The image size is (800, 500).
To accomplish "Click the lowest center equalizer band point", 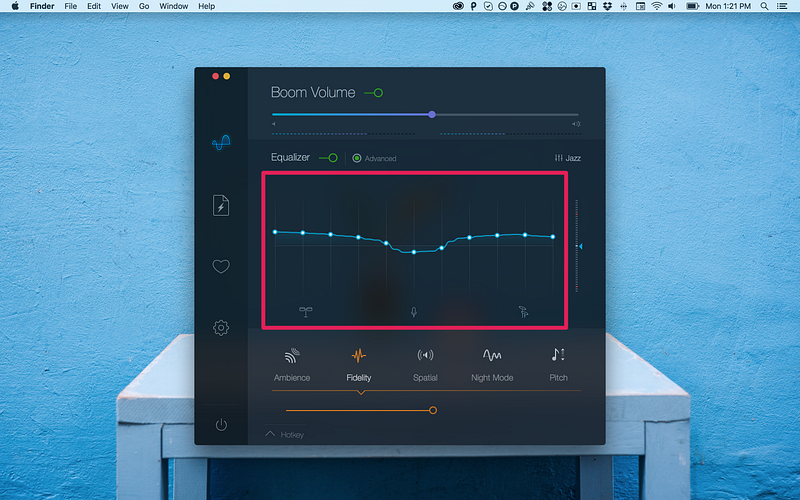I will [x=414, y=252].
